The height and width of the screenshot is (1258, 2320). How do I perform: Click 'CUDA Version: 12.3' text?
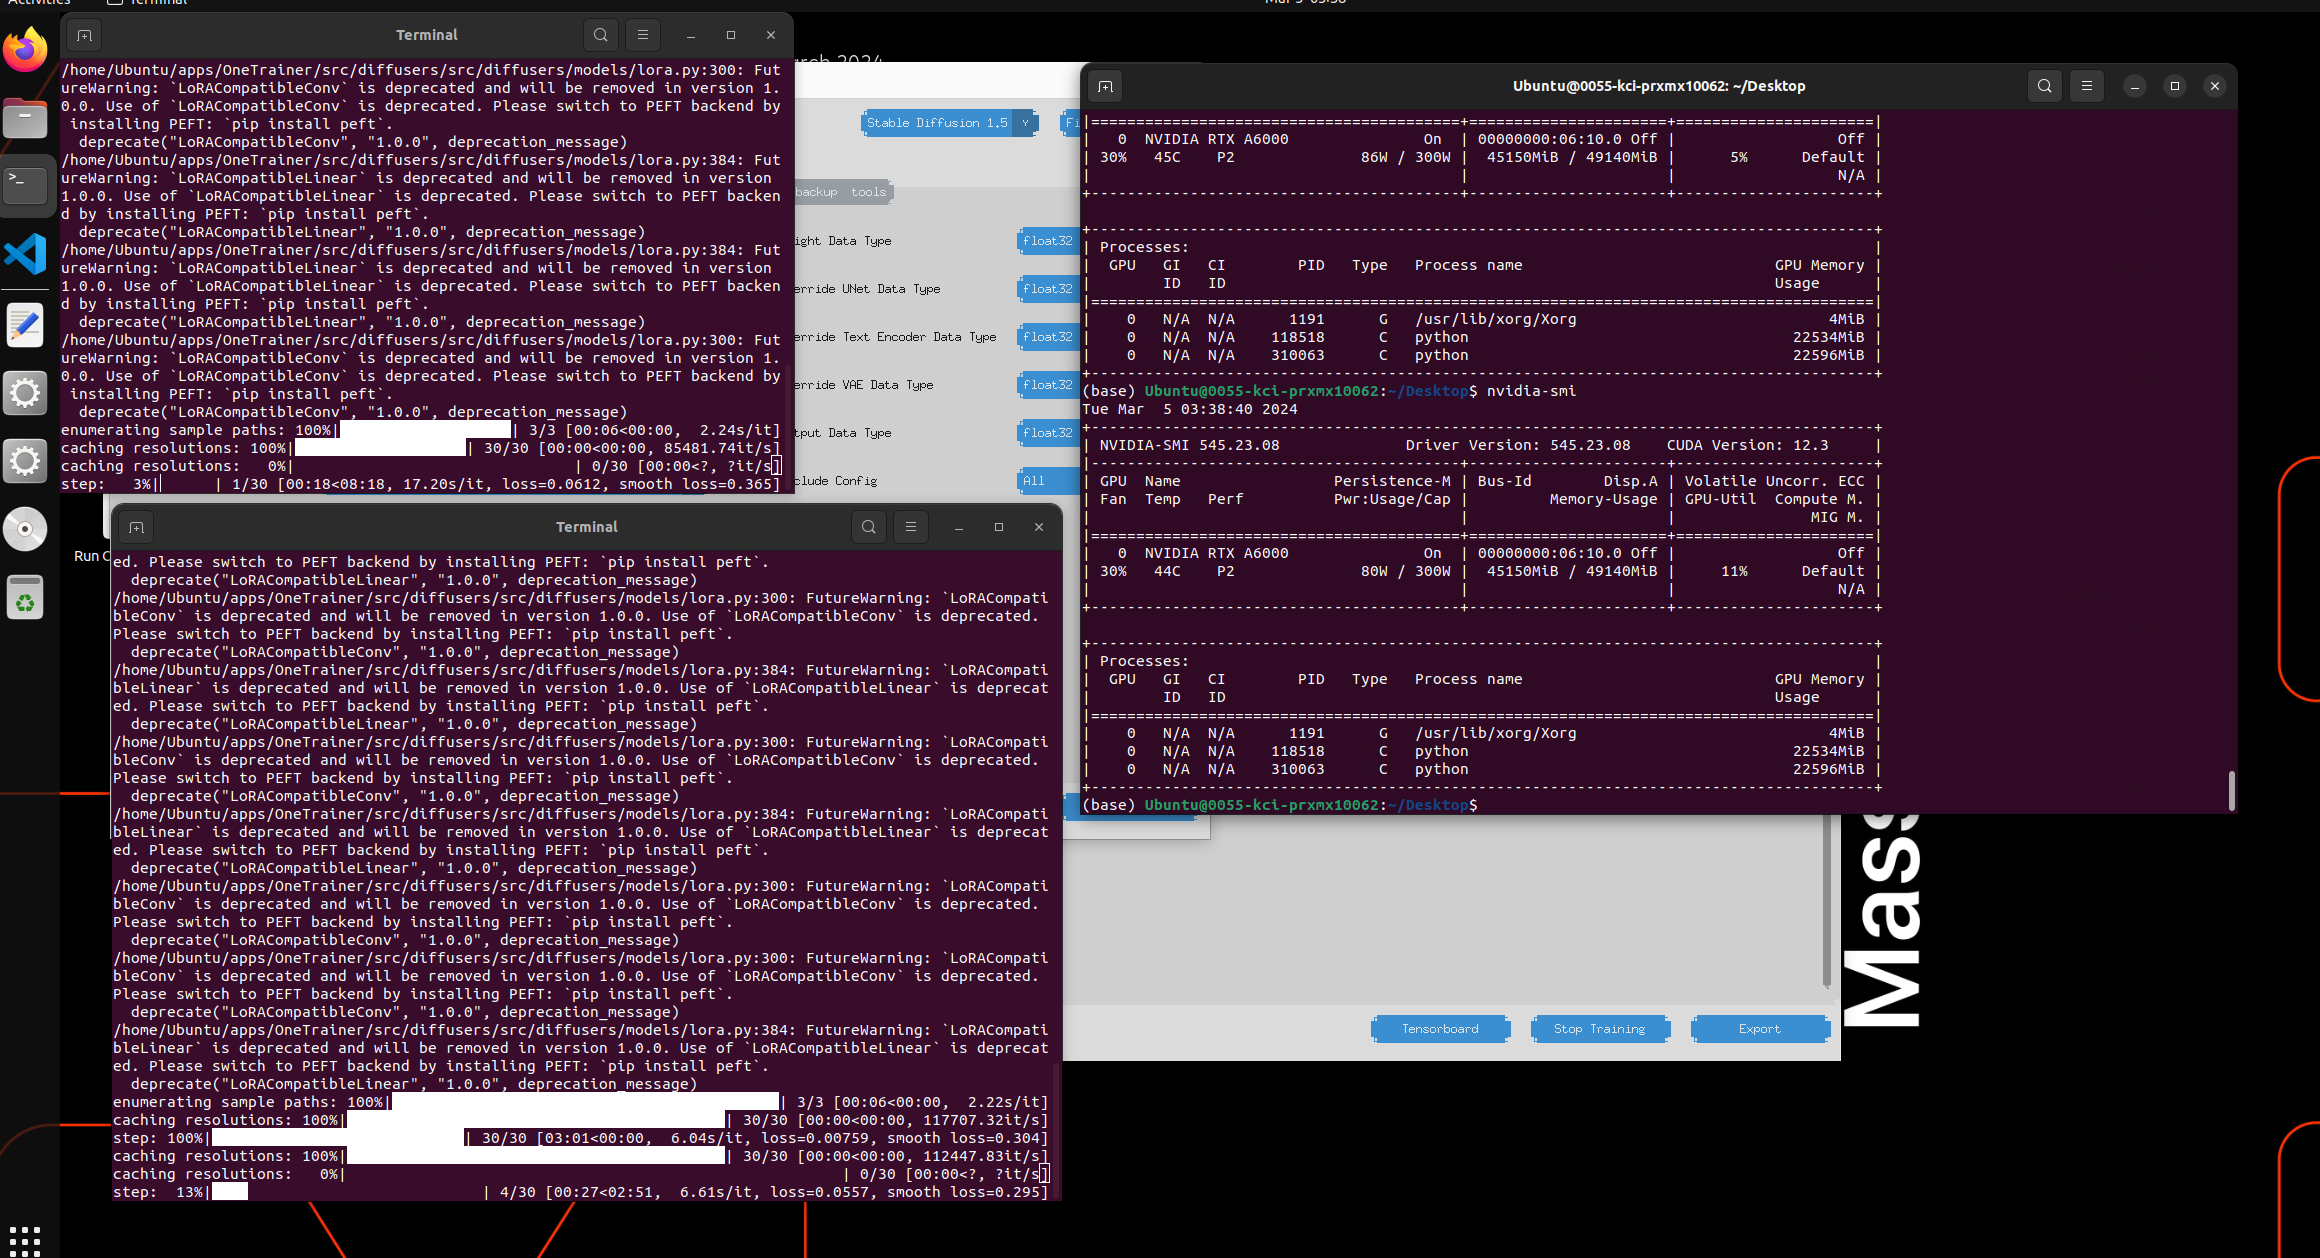(x=1747, y=445)
